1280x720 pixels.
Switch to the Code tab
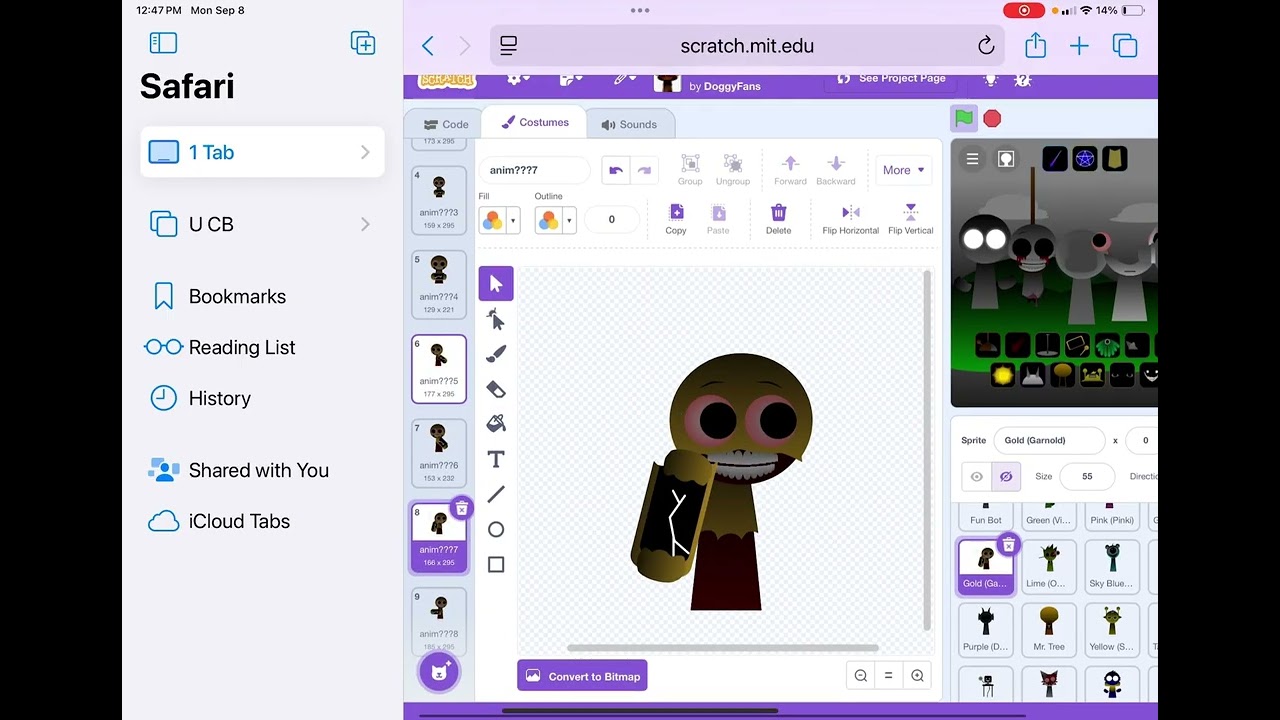pyautogui.click(x=446, y=125)
